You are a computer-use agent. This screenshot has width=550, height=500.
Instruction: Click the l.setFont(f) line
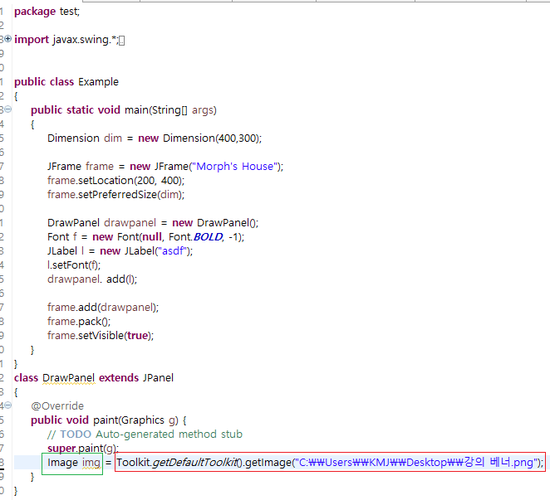point(74,265)
